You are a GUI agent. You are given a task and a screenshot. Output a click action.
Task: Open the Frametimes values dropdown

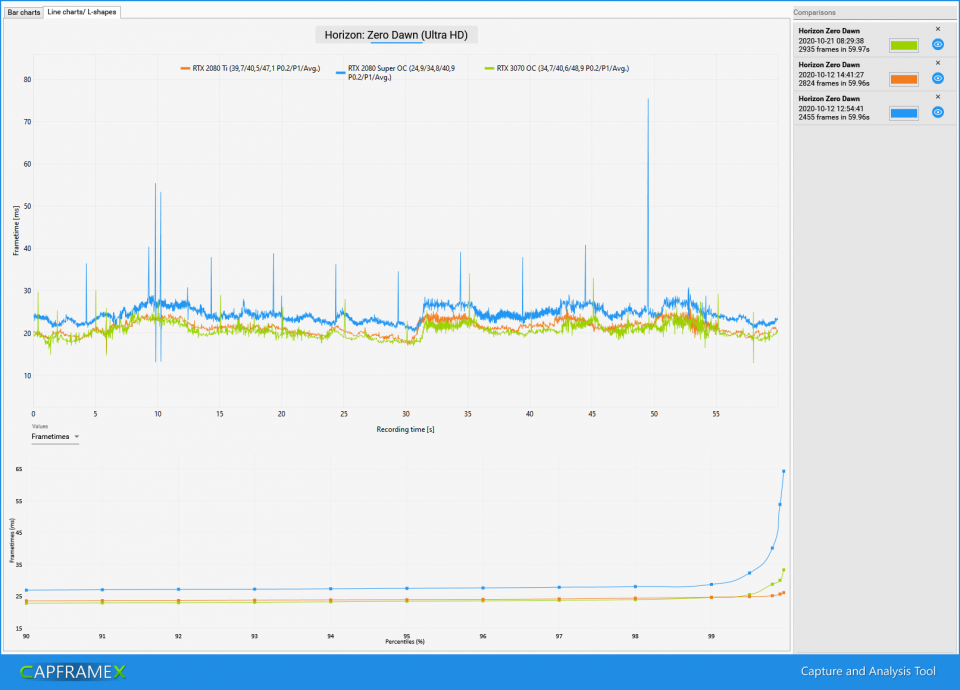(55, 437)
